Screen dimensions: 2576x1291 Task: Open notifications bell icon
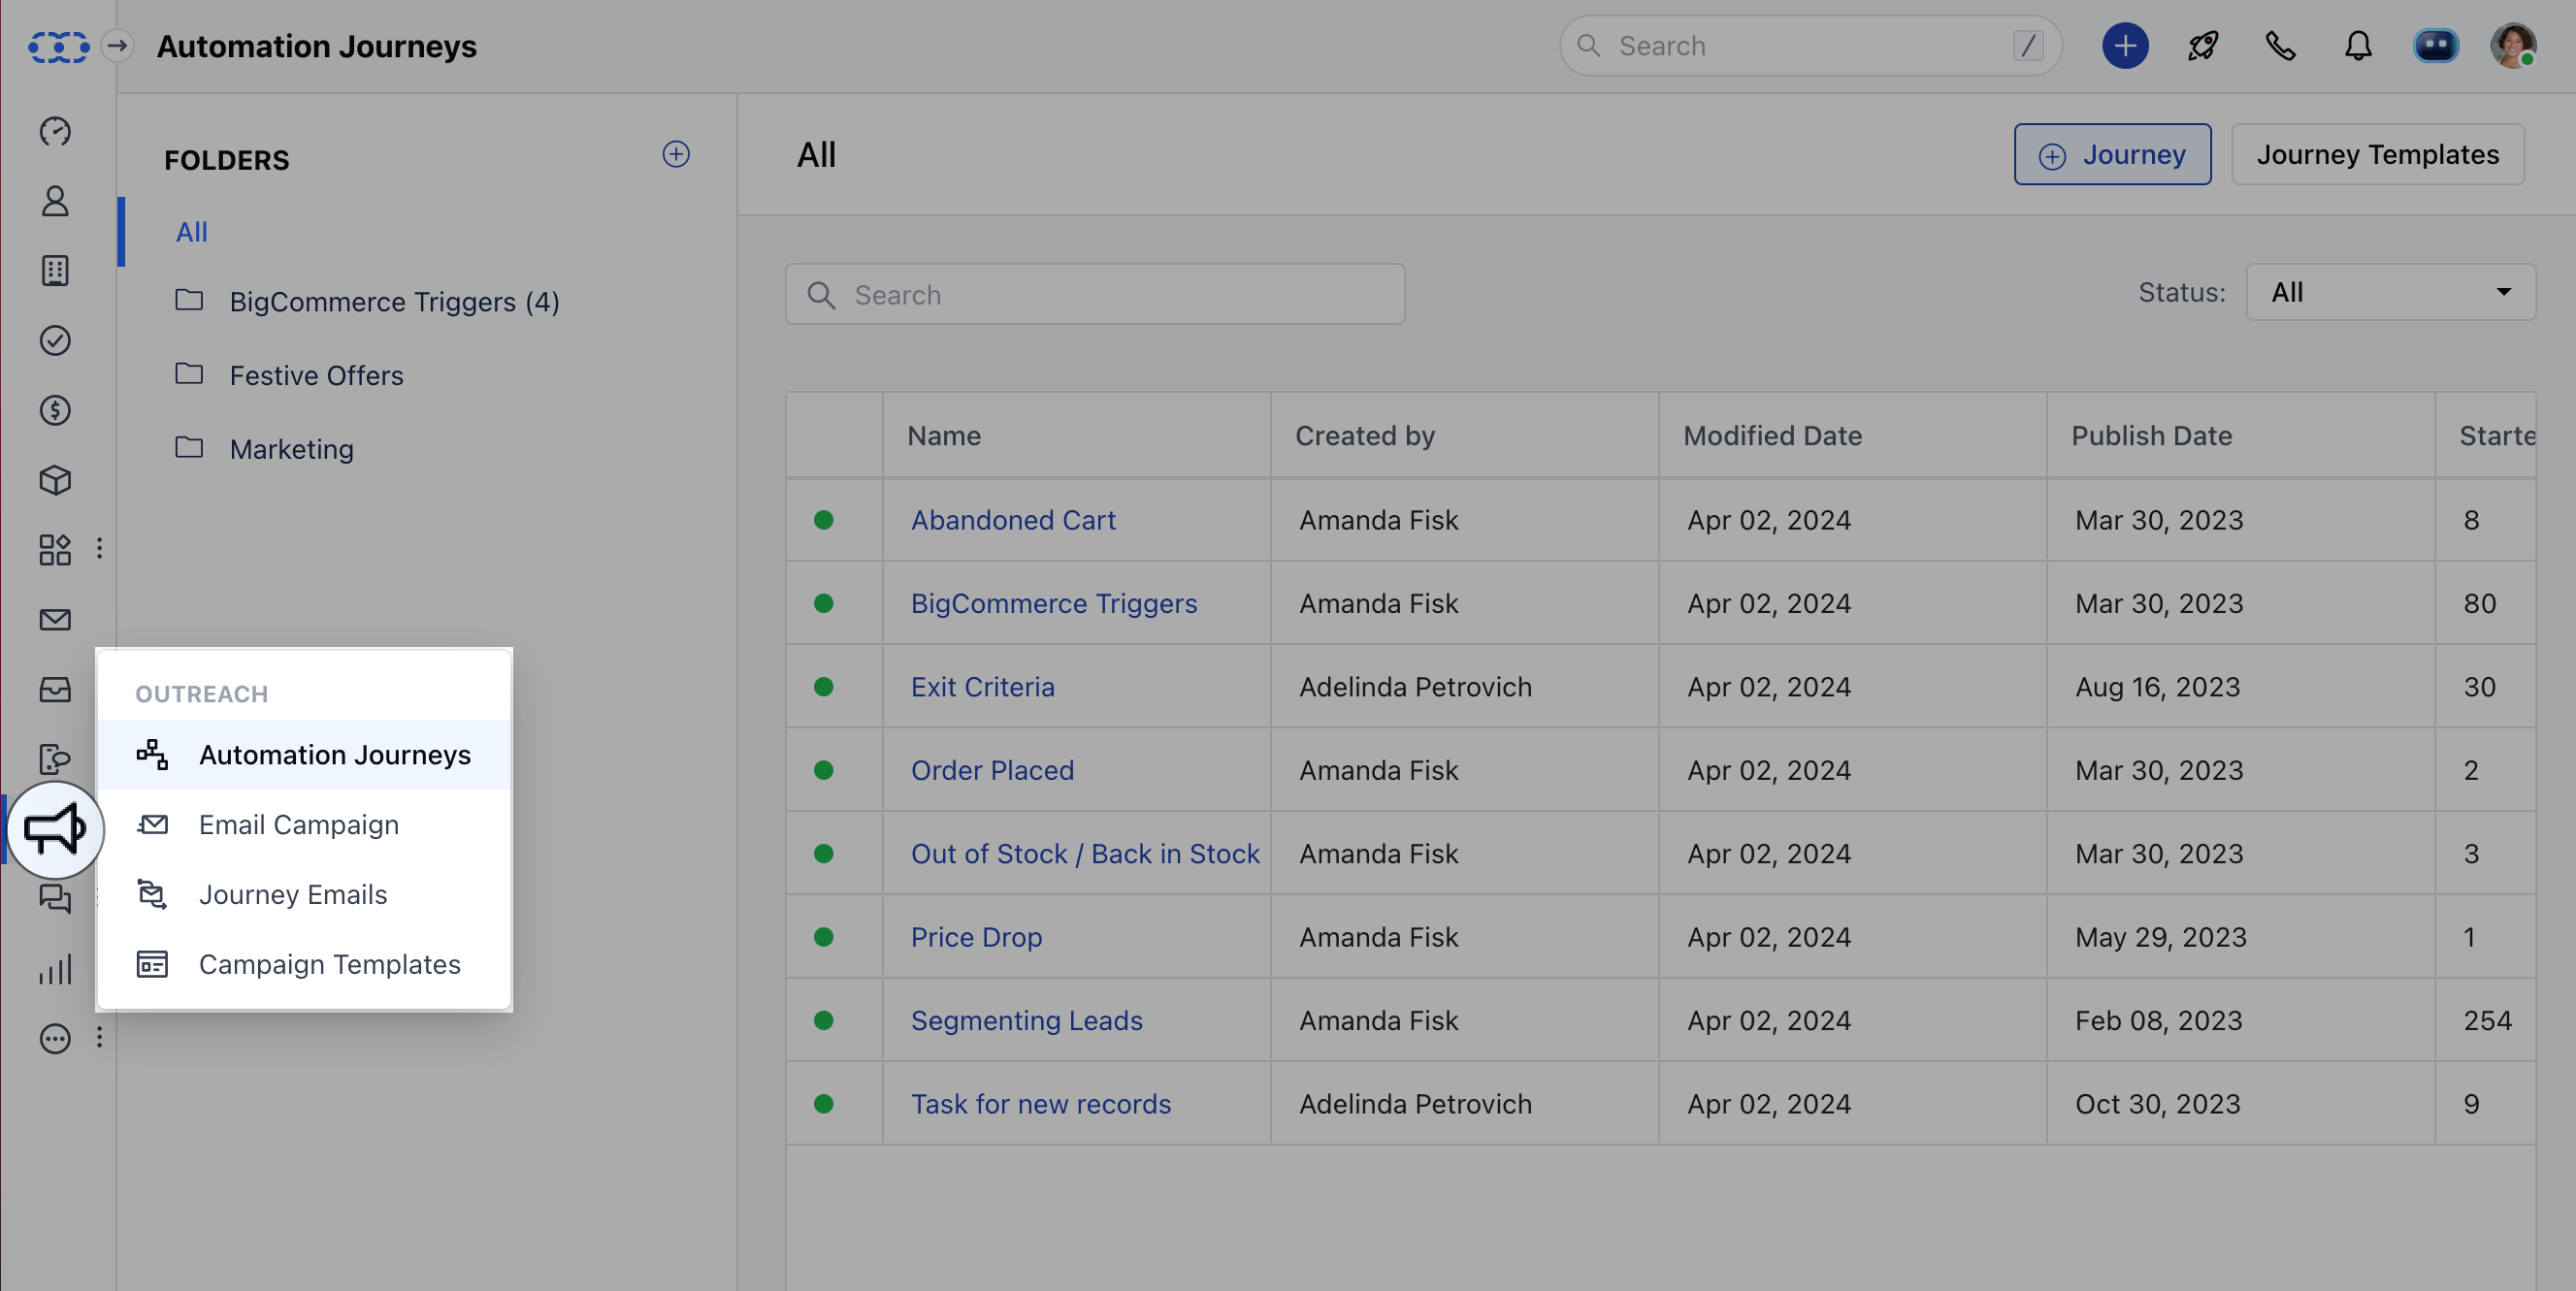[2358, 46]
